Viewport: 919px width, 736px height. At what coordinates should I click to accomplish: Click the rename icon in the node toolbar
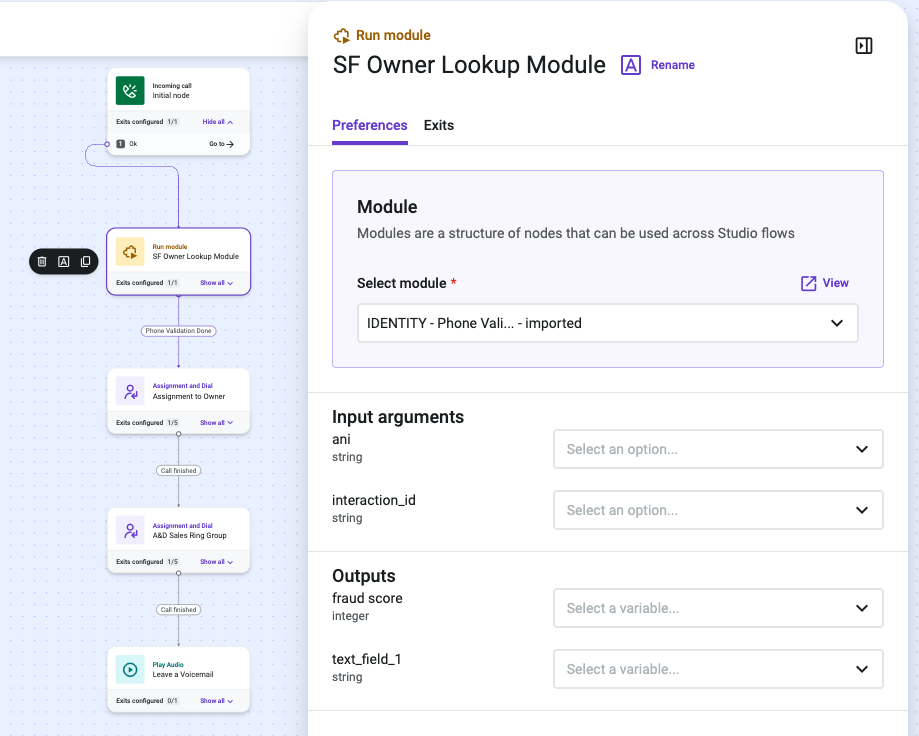pos(63,261)
